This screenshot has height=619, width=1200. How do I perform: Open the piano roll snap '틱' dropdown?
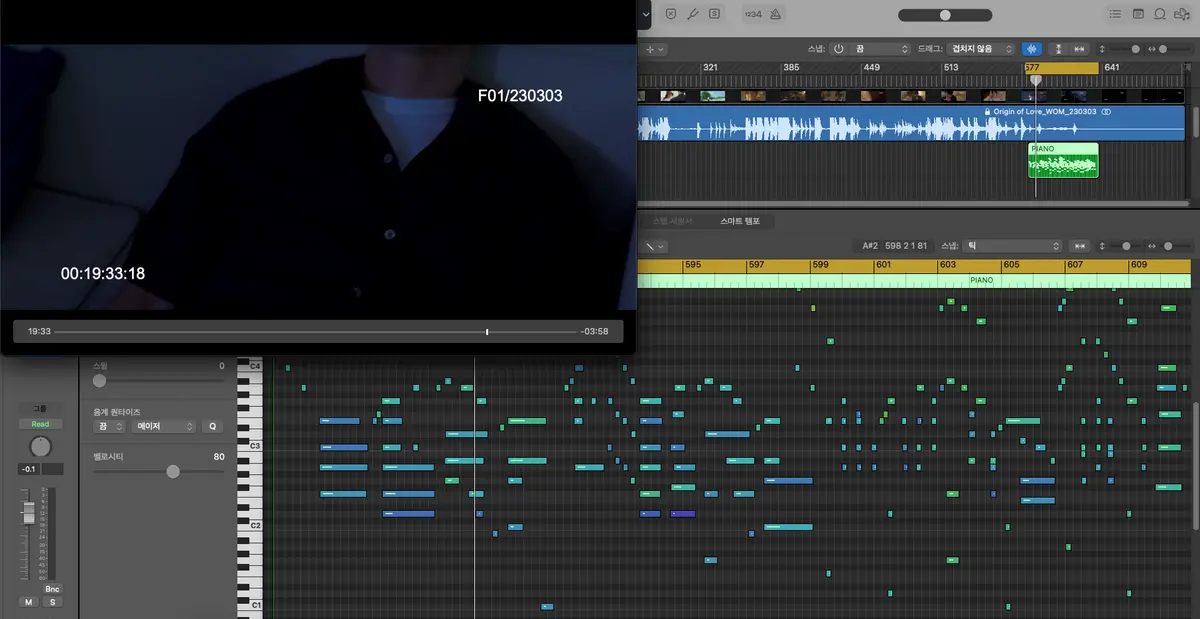coord(1012,245)
